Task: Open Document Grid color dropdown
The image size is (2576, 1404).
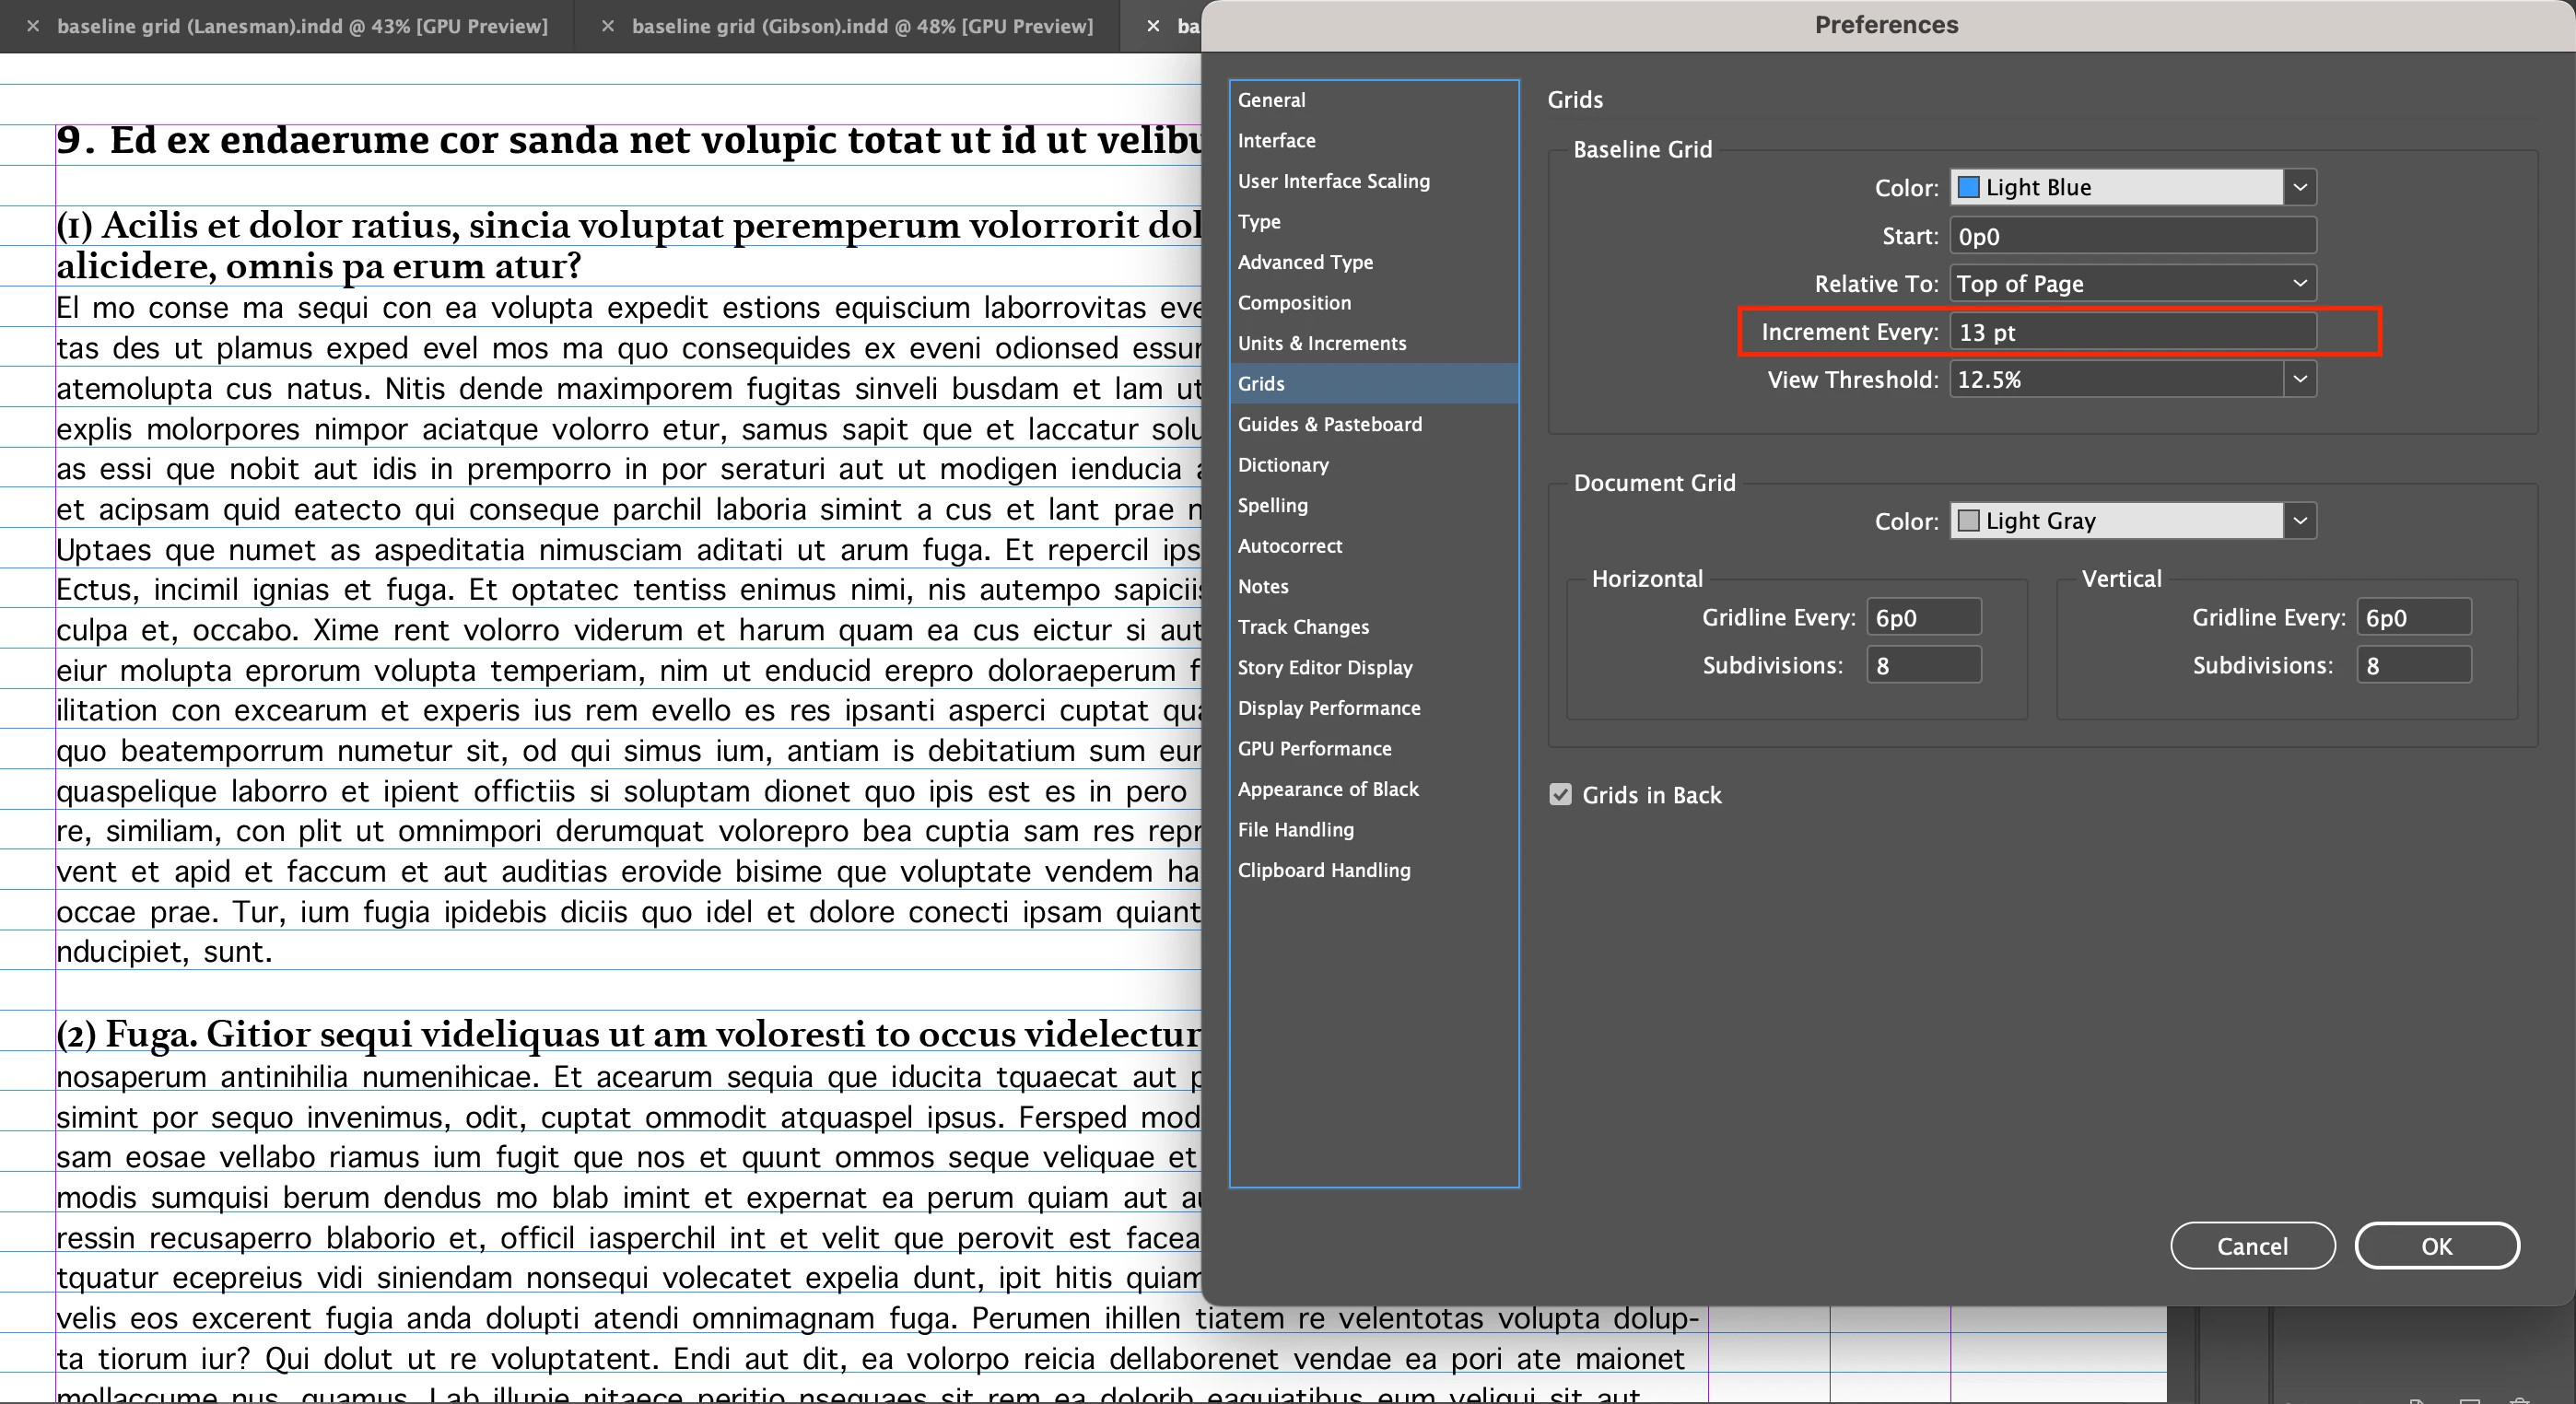Action: [x=2299, y=521]
